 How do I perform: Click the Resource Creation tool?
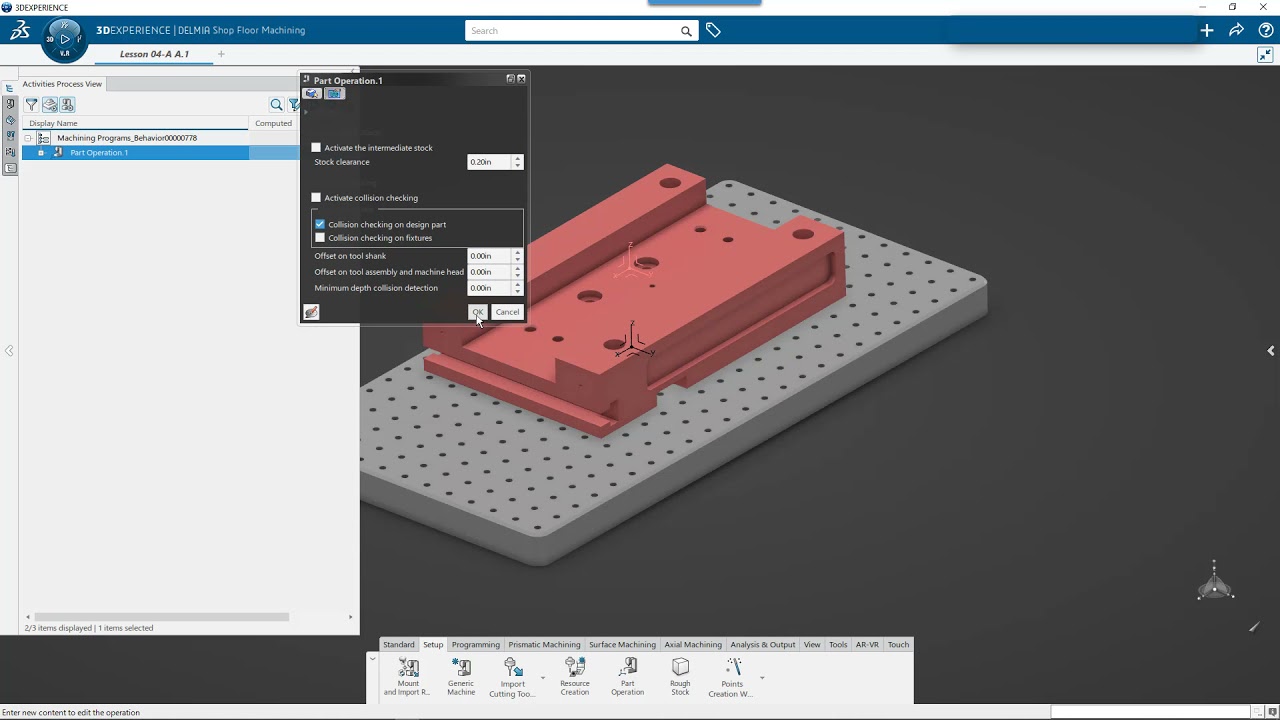(575, 677)
